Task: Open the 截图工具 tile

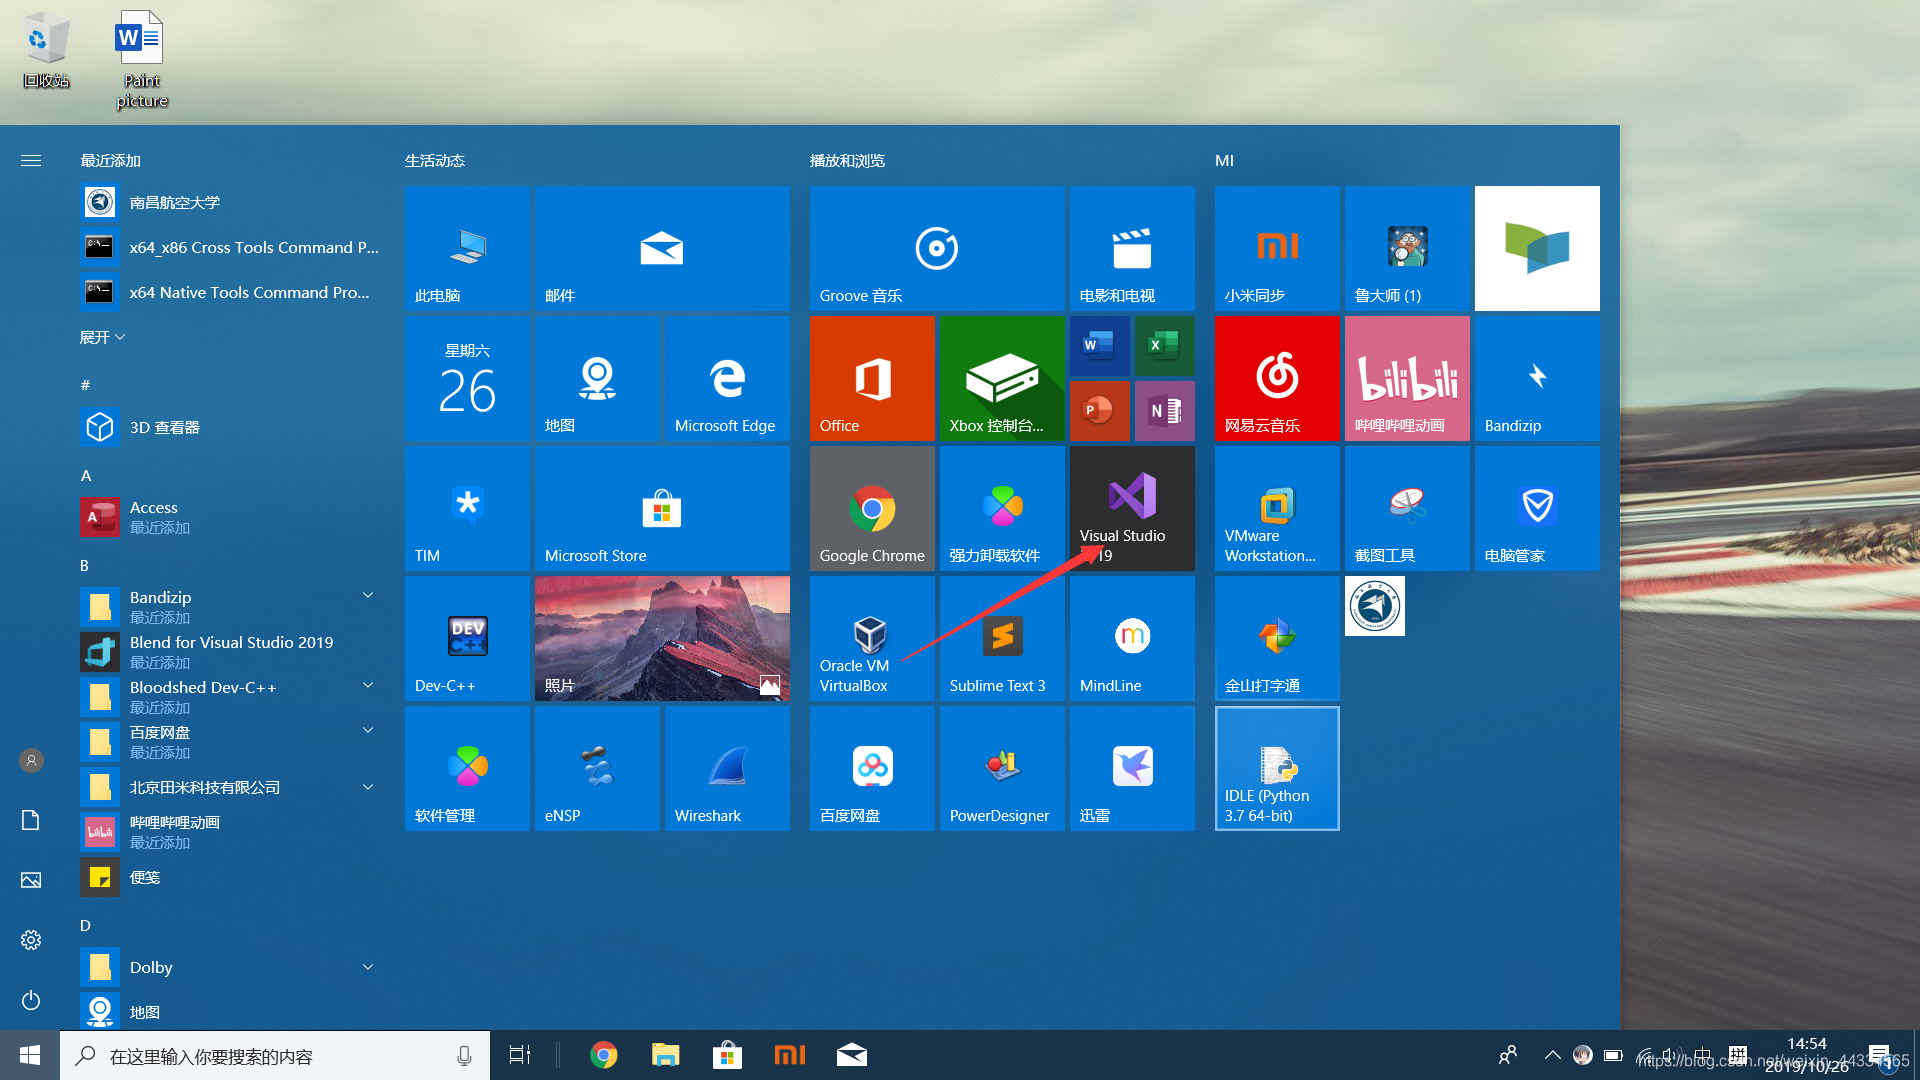Action: (1407, 508)
